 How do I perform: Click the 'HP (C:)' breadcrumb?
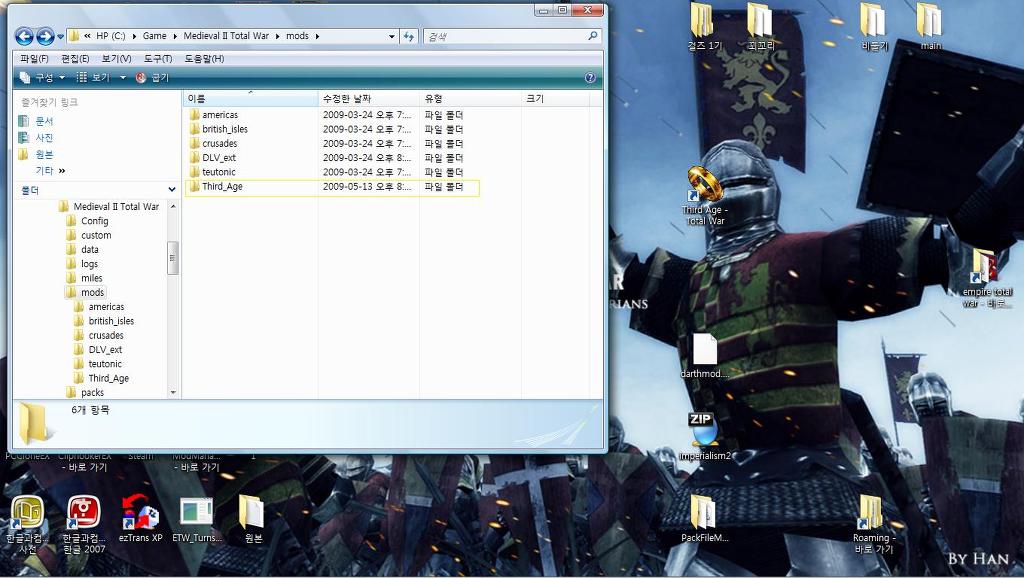110,36
